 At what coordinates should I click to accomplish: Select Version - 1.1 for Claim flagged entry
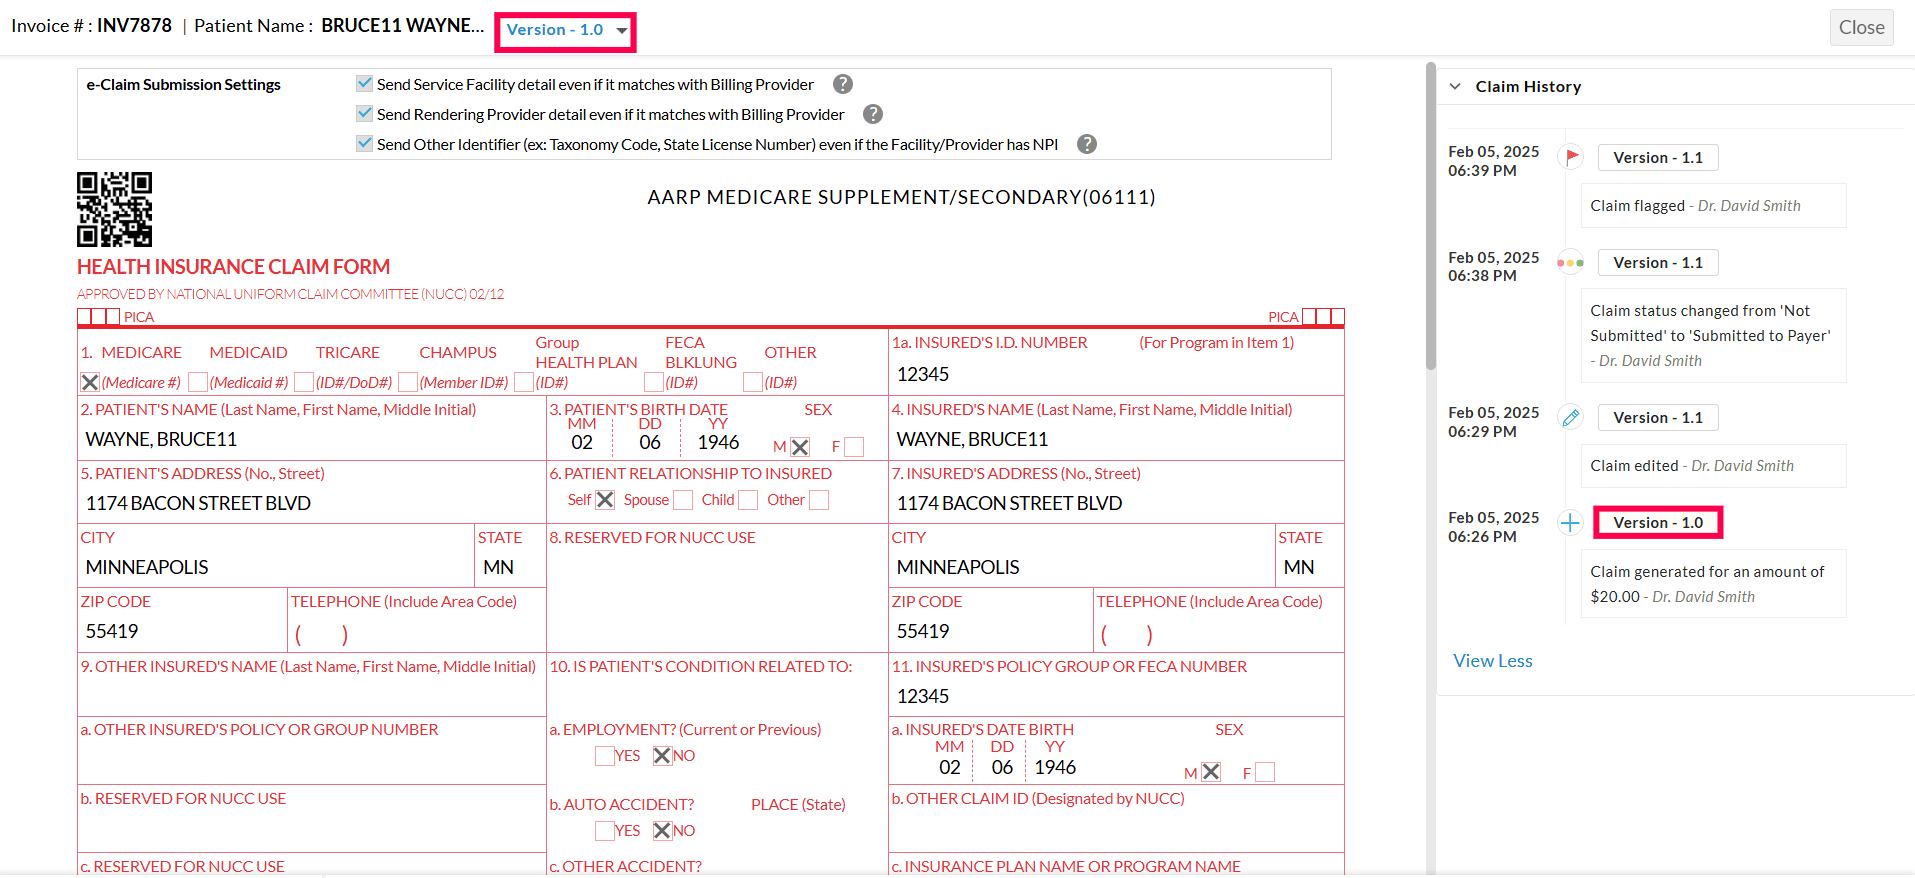[x=1657, y=158]
